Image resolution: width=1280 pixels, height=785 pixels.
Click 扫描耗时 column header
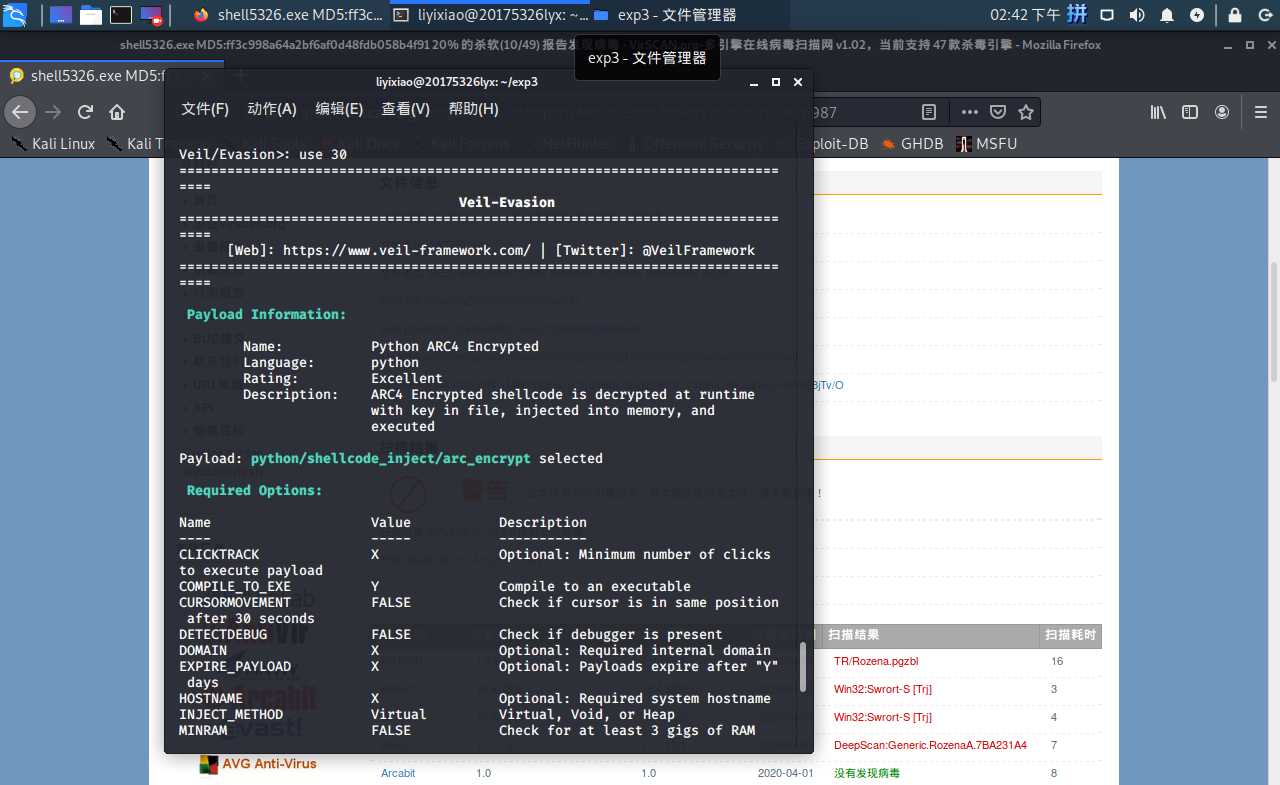pyautogui.click(x=1070, y=635)
